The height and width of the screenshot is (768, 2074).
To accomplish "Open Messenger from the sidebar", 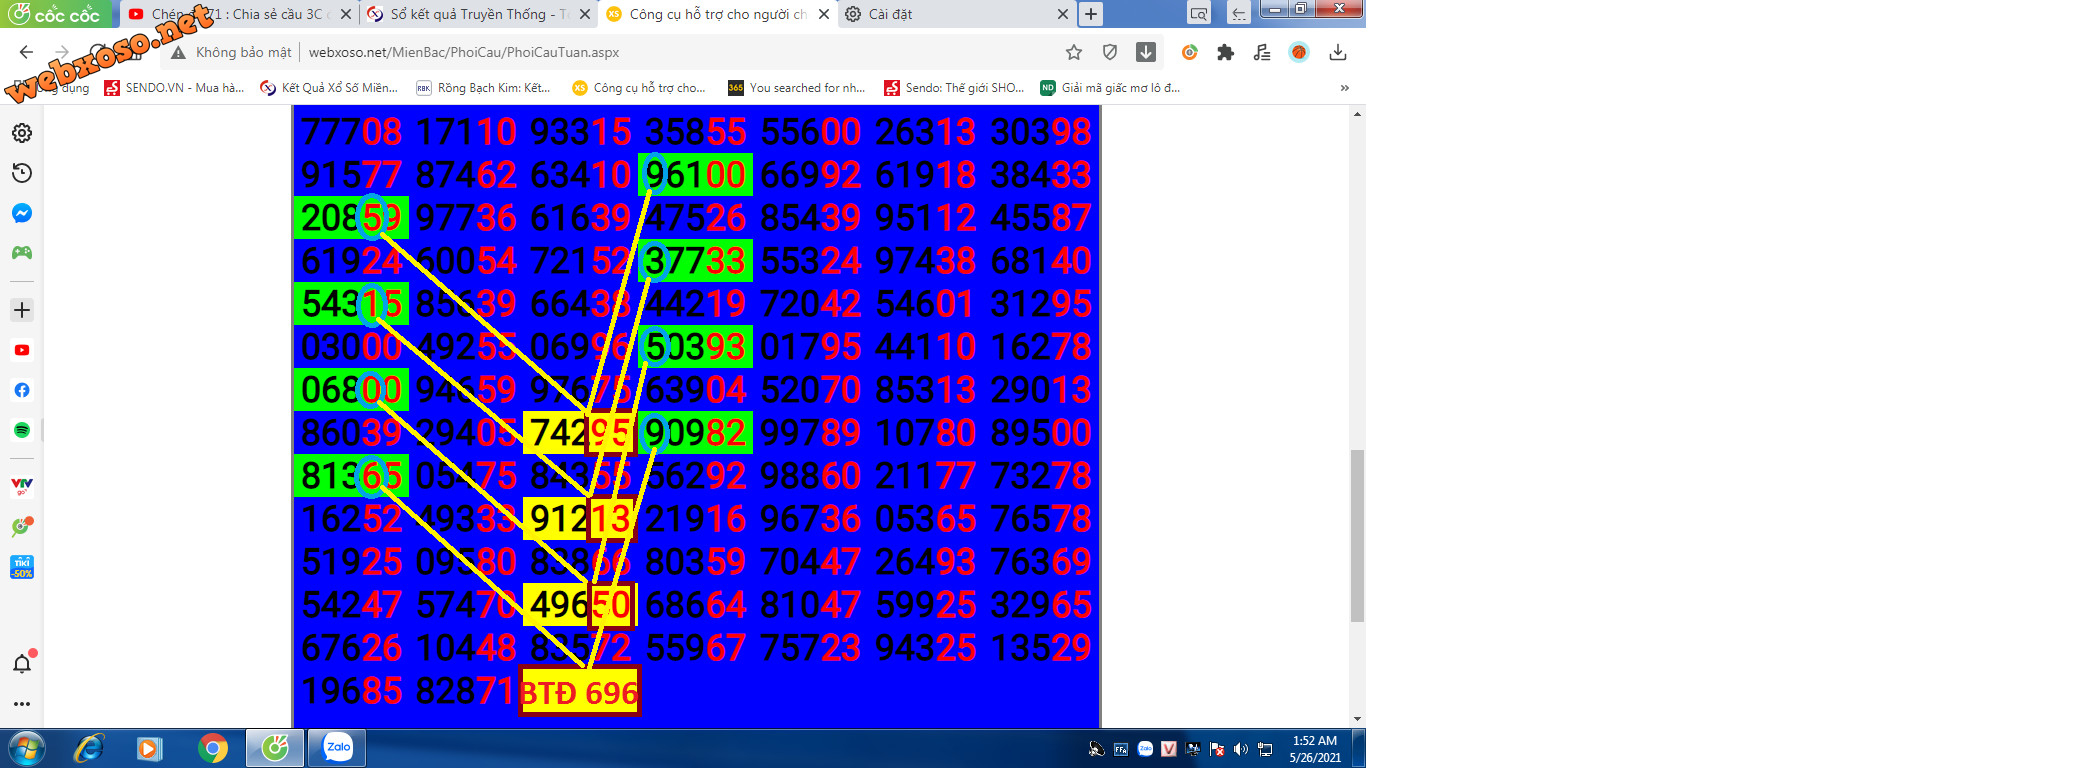I will 22,213.
